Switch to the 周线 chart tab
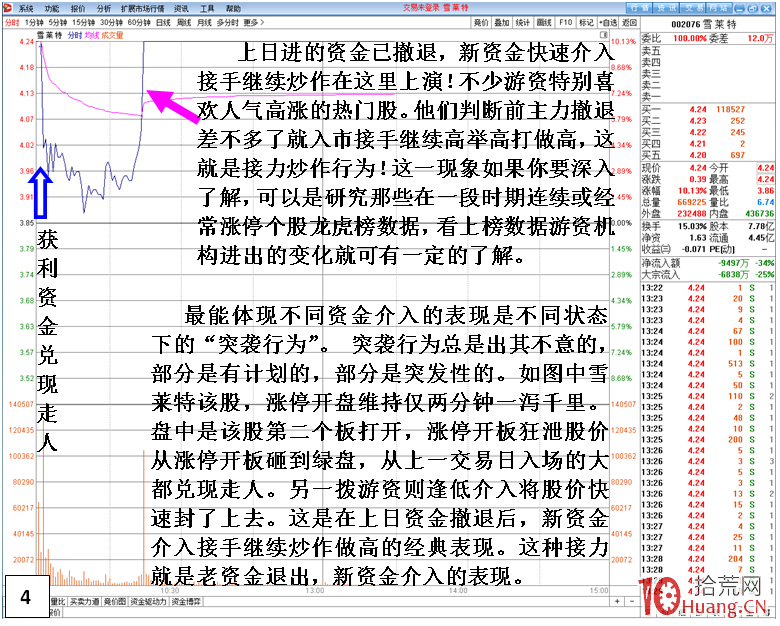The width and height of the screenshot is (780, 626). click(x=184, y=22)
